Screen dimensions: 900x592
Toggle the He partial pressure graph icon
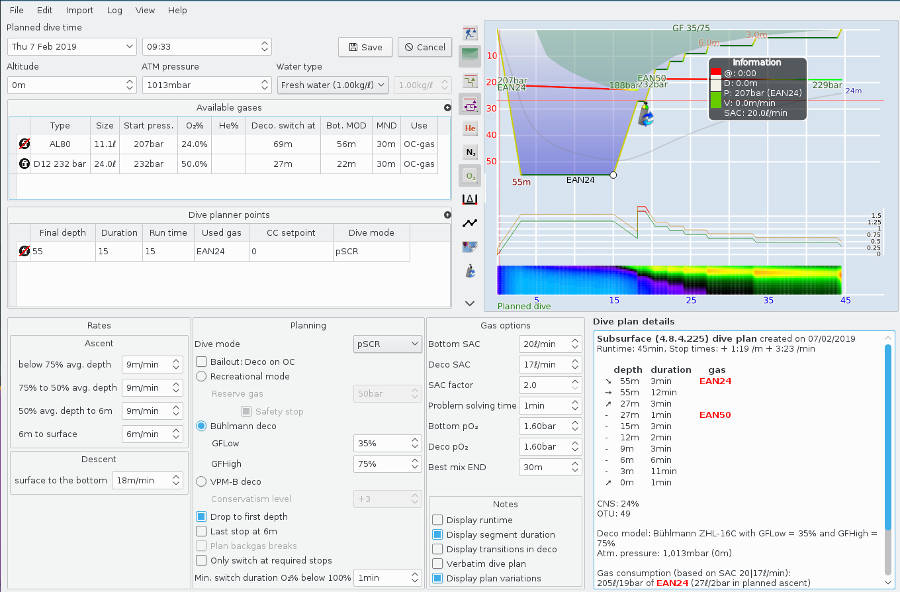click(x=470, y=128)
